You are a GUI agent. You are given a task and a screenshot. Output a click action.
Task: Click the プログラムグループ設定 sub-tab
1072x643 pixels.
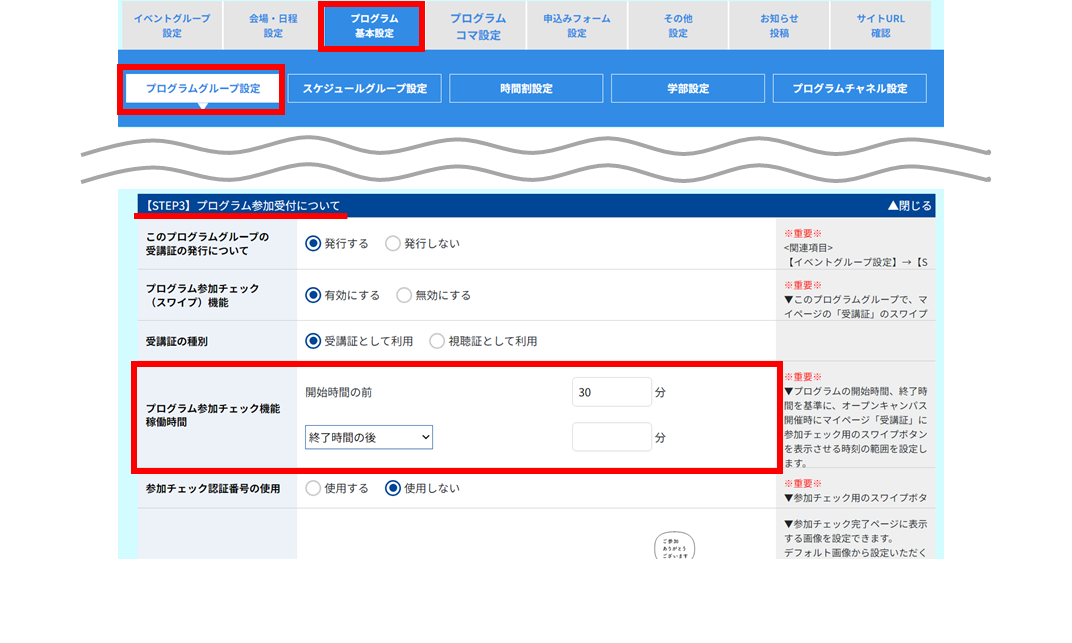click(202, 88)
